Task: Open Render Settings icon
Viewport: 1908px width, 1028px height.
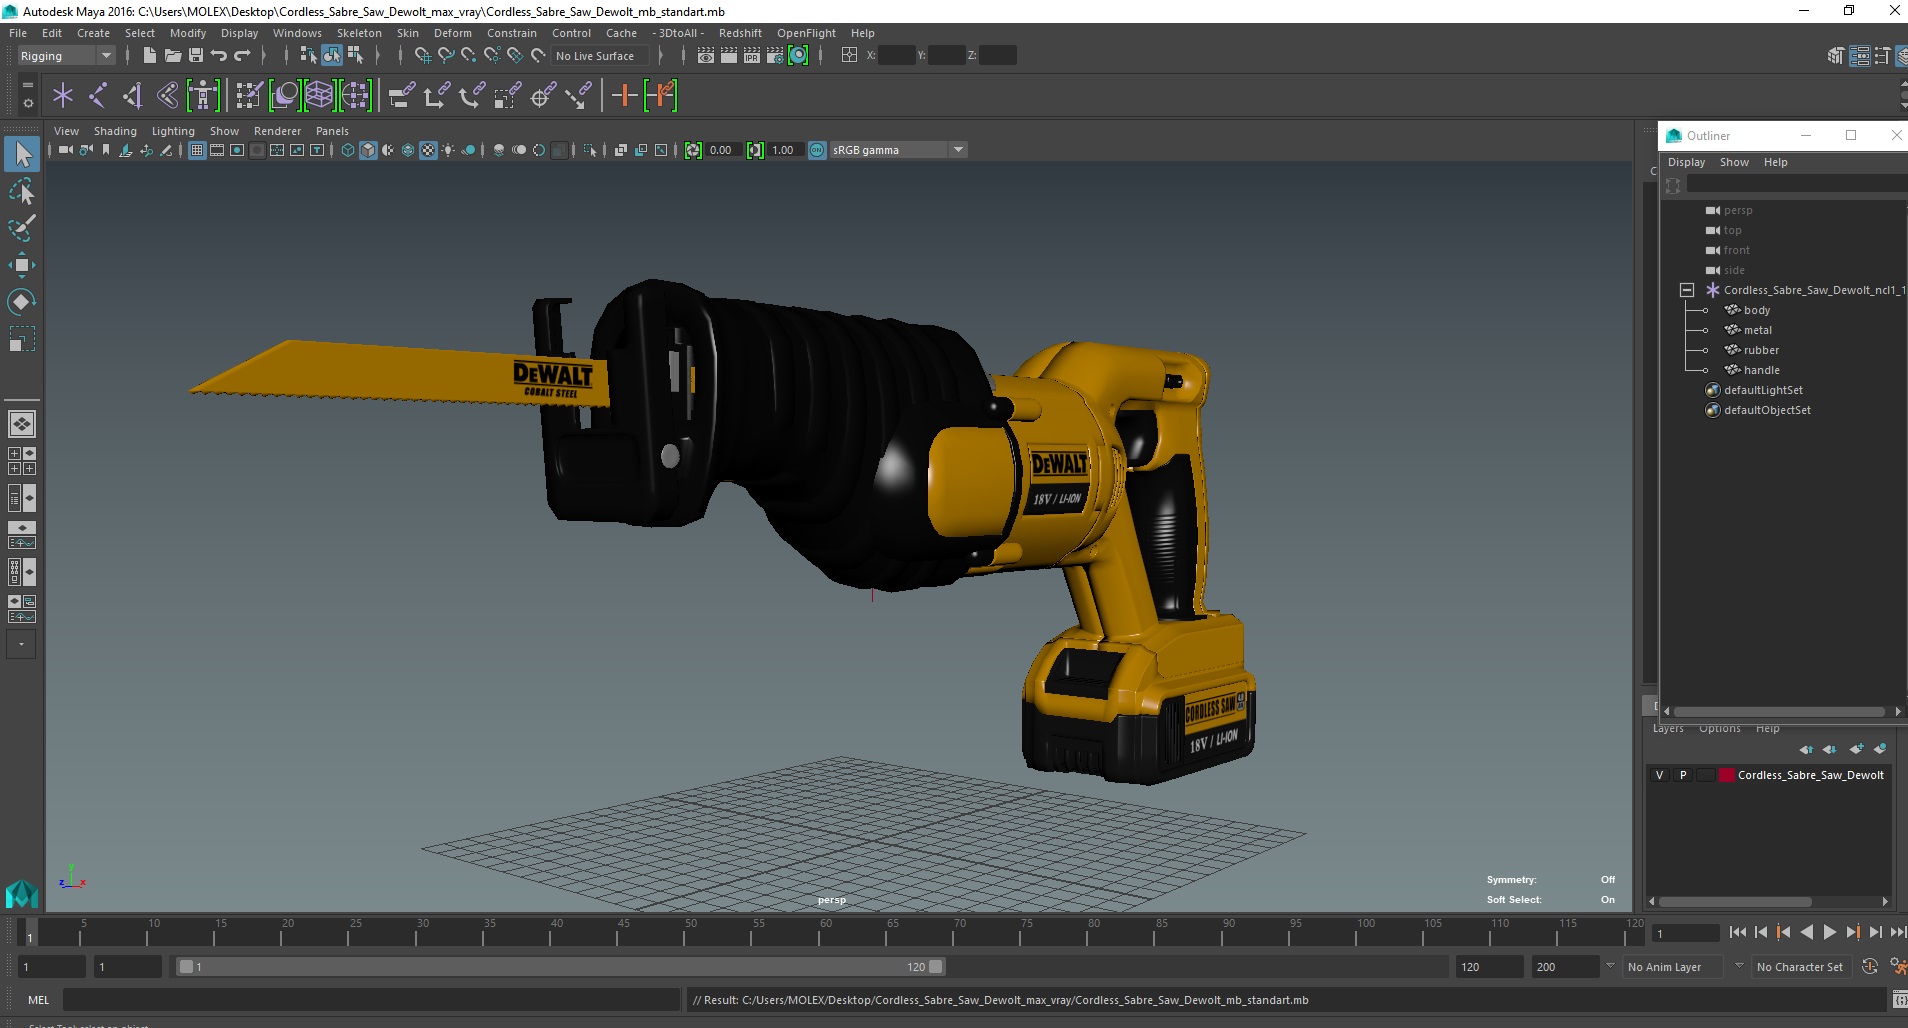Action: pyautogui.click(x=775, y=56)
